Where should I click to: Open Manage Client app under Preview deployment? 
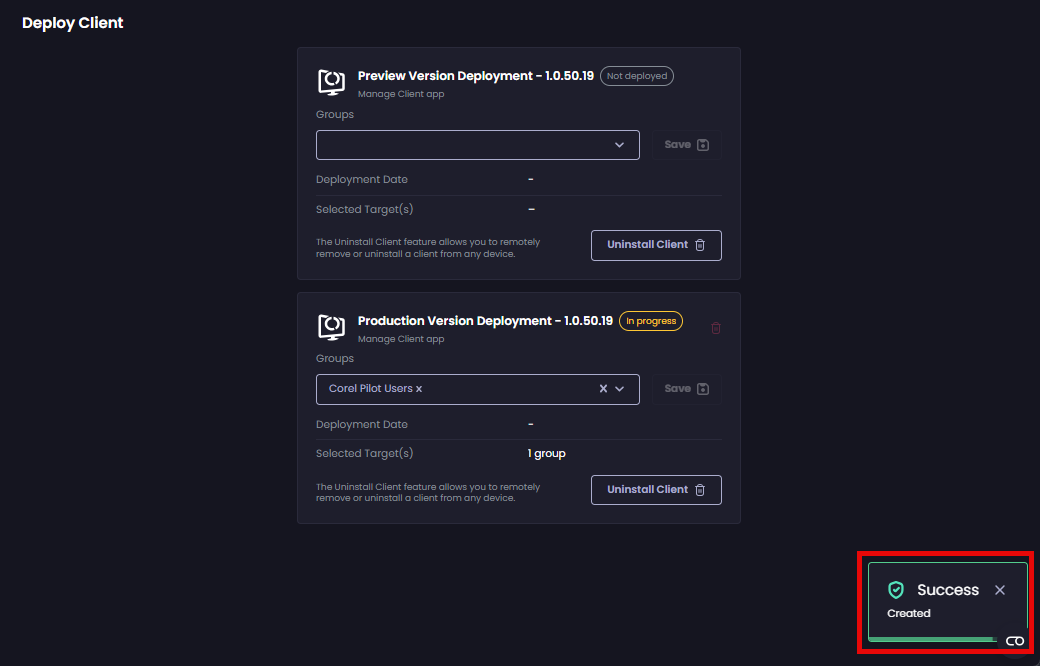[400, 93]
